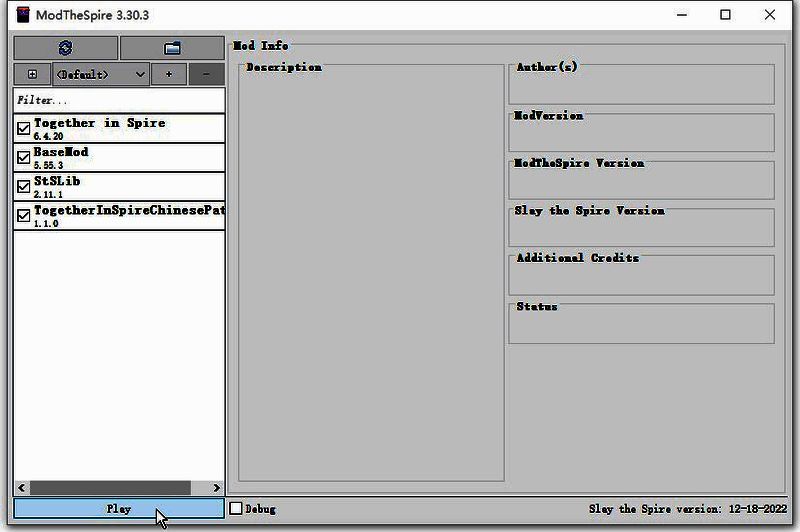Select the StSLib list entry name

[x=57, y=181]
